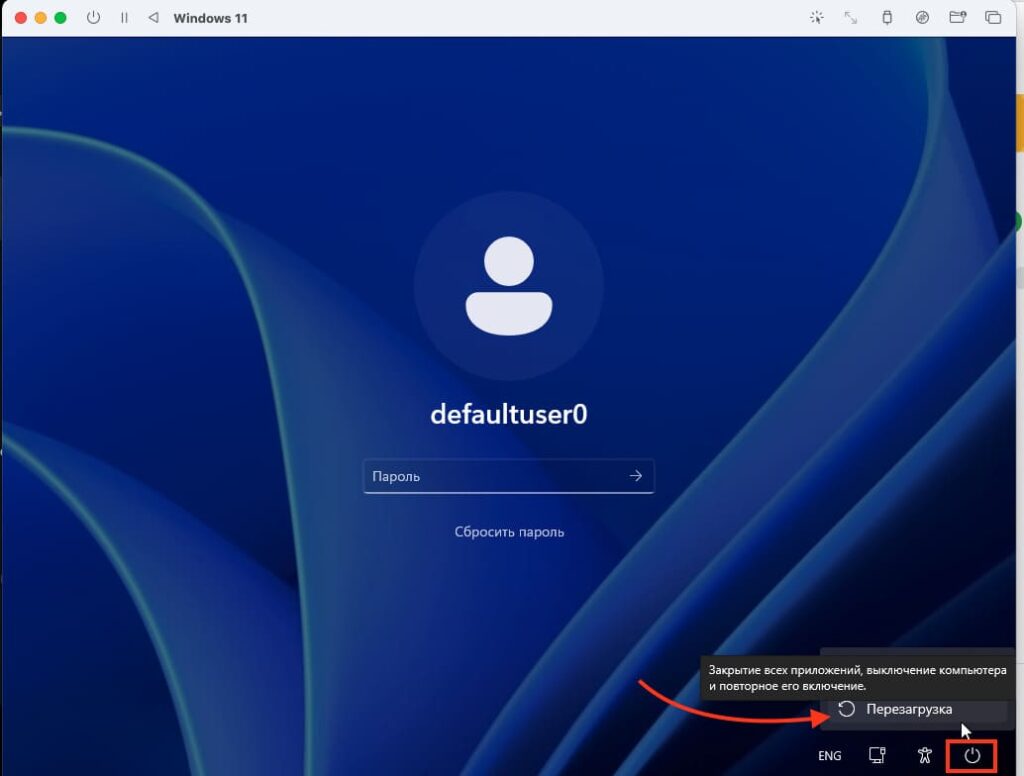Click the Windows power button on login screen
The height and width of the screenshot is (776, 1024).
[972, 756]
